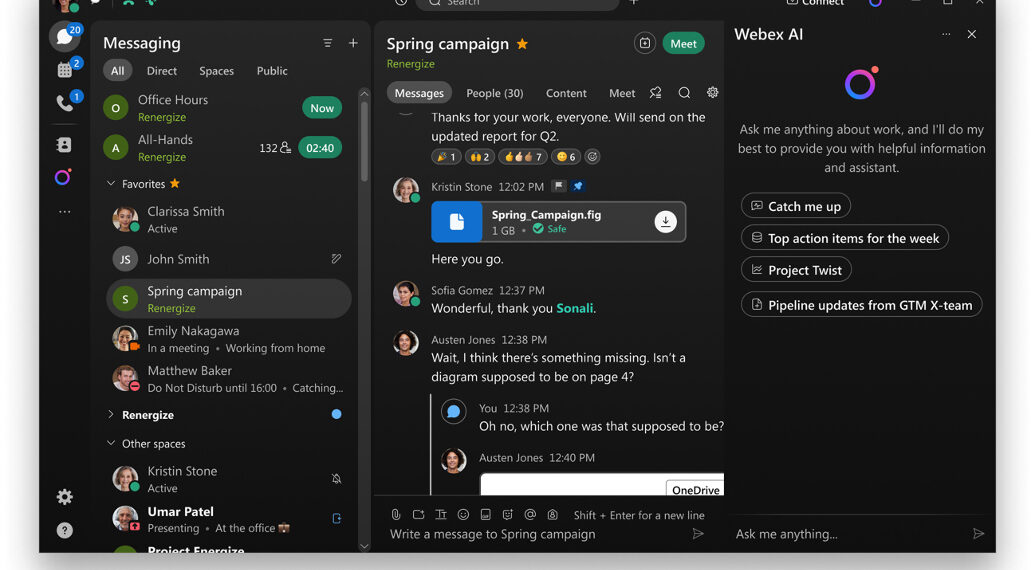The height and width of the screenshot is (570, 1036).
Task: Open the Calling icon in the sidebar
Action: [x=64, y=103]
